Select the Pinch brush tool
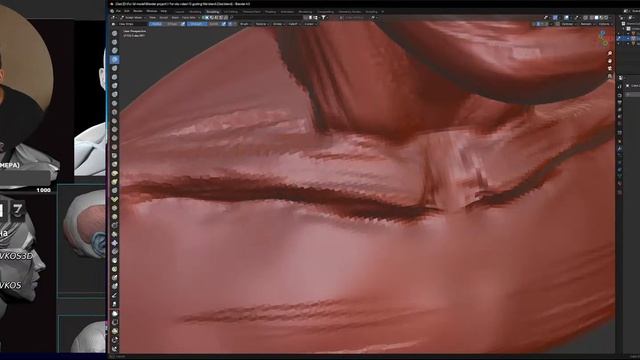 pos(115,155)
